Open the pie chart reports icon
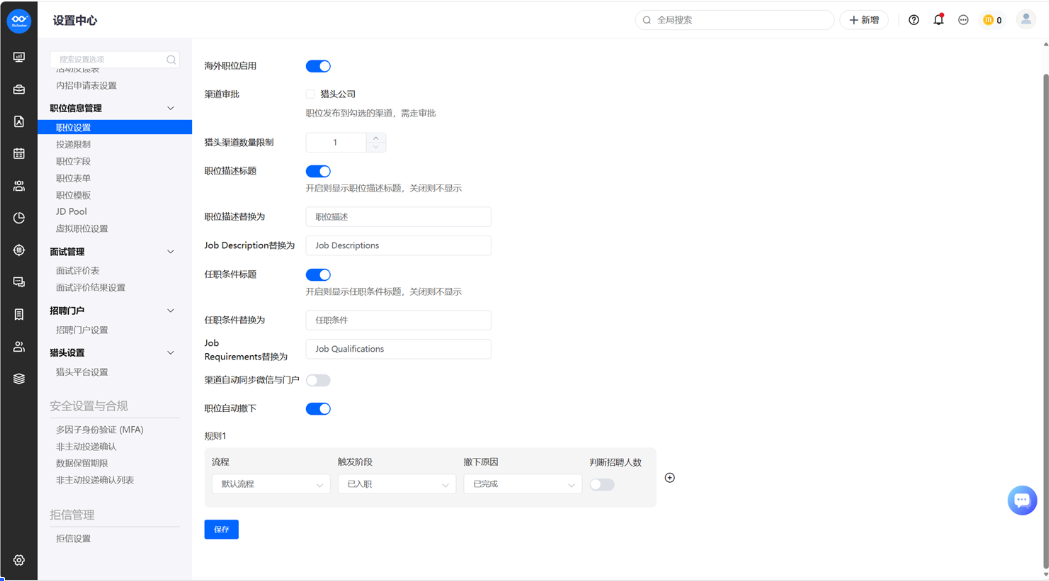 19,218
